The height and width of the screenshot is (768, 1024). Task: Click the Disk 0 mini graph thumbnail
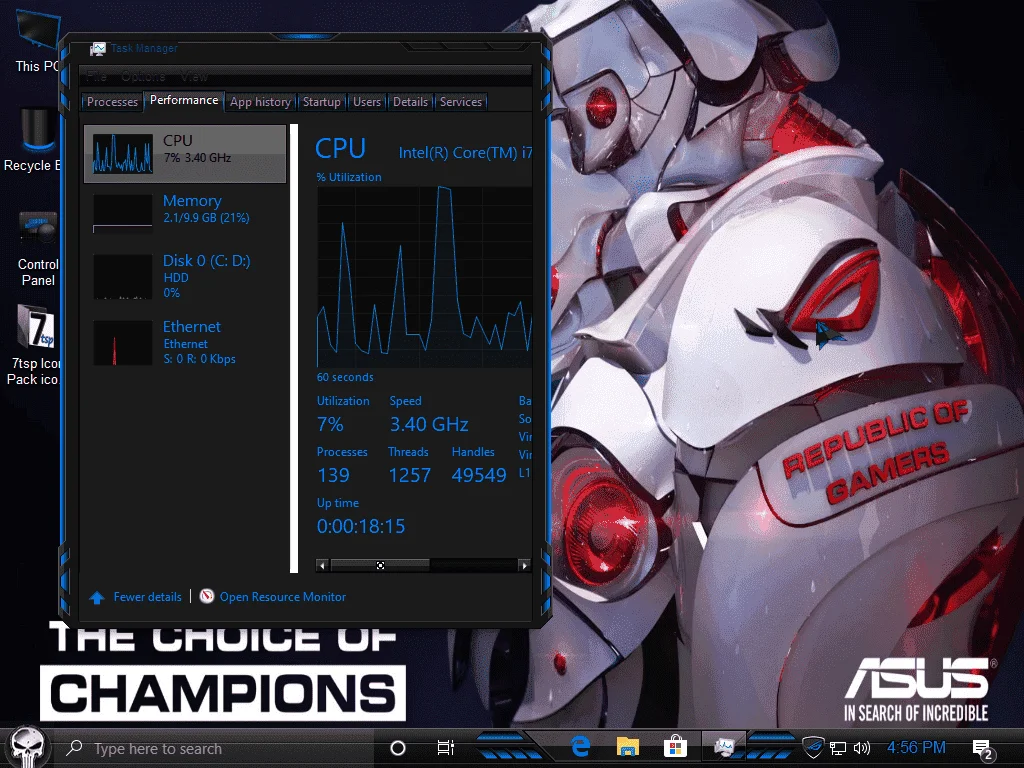123,277
